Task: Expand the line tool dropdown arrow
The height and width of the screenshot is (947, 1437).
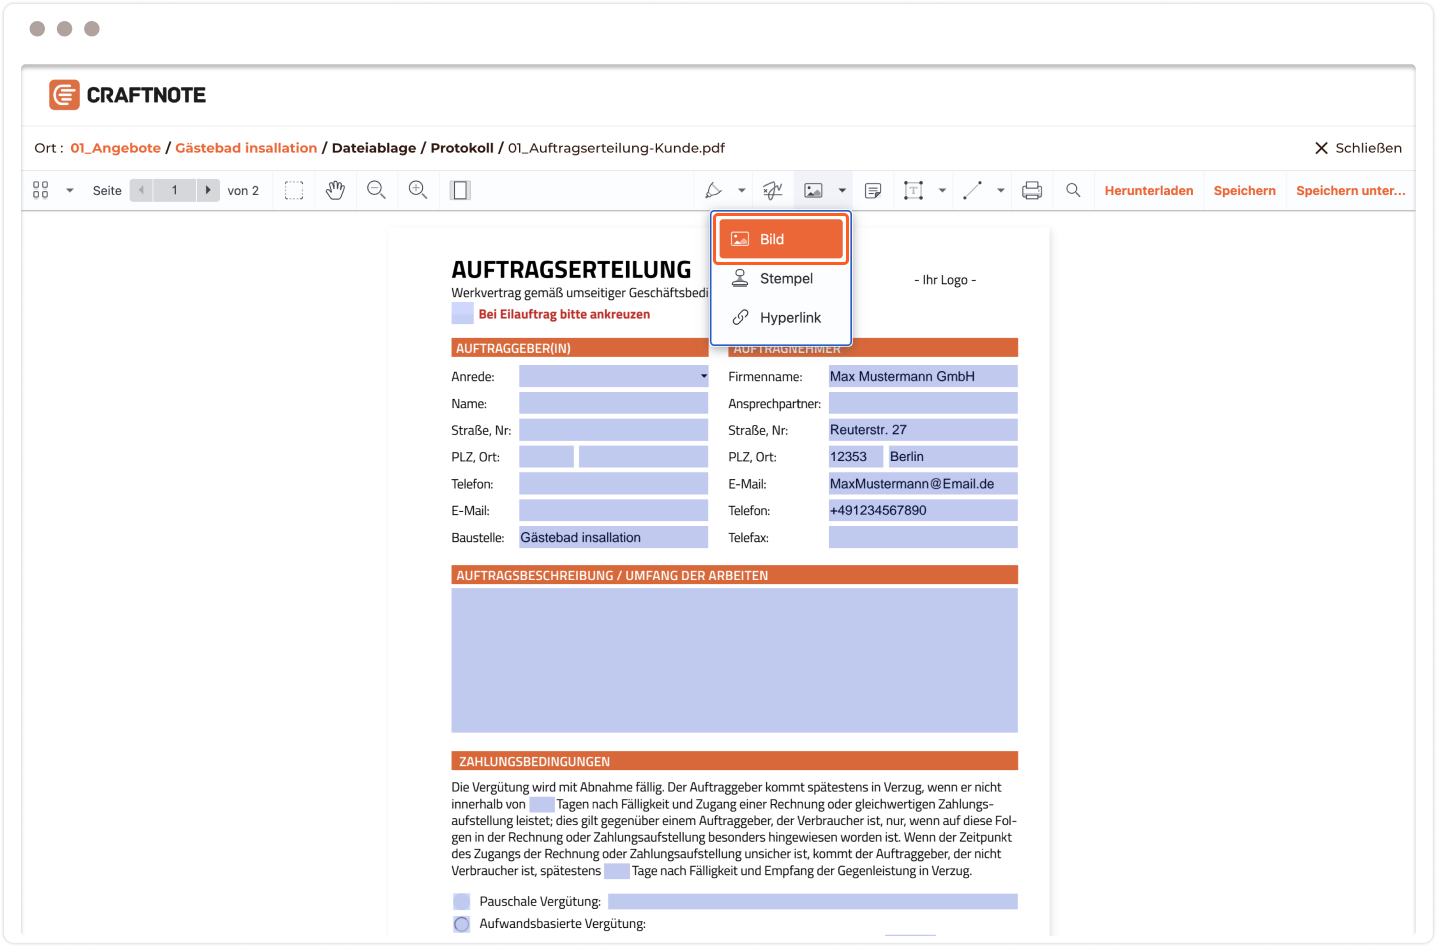Action: pos(1001,190)
